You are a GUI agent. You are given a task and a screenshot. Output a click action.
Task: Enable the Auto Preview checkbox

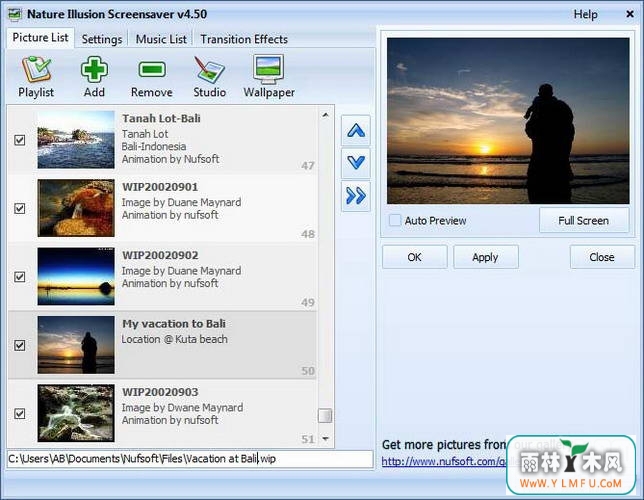(395, 220)
